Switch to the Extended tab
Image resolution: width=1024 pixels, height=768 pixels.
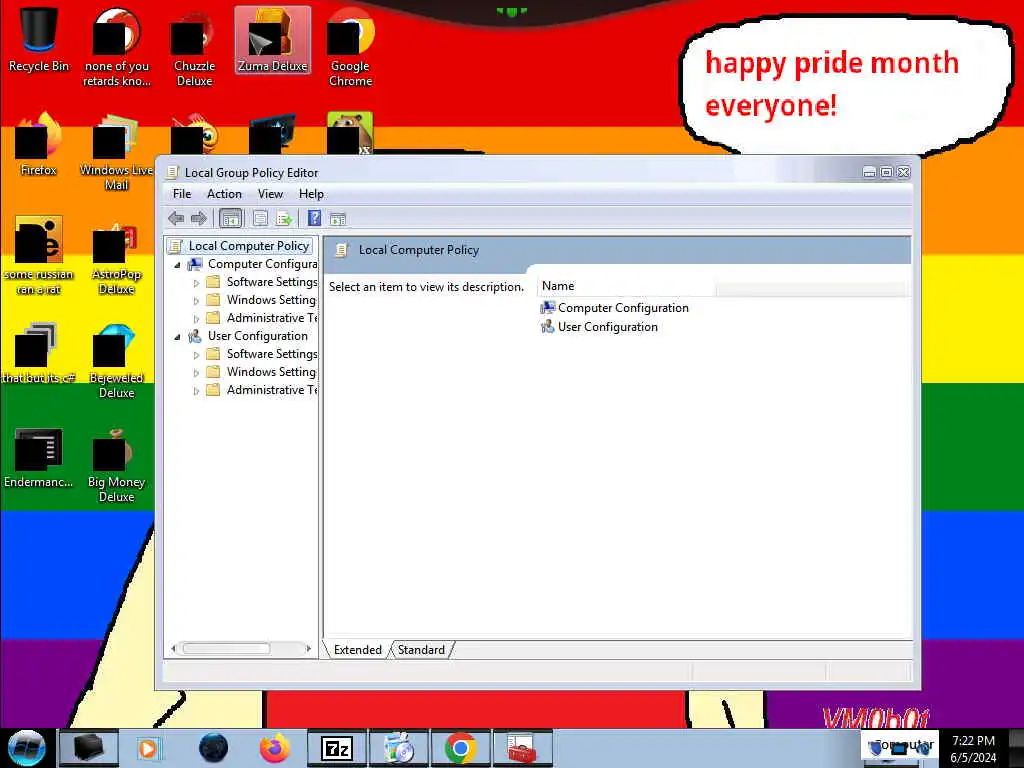[x=357, y=650]
